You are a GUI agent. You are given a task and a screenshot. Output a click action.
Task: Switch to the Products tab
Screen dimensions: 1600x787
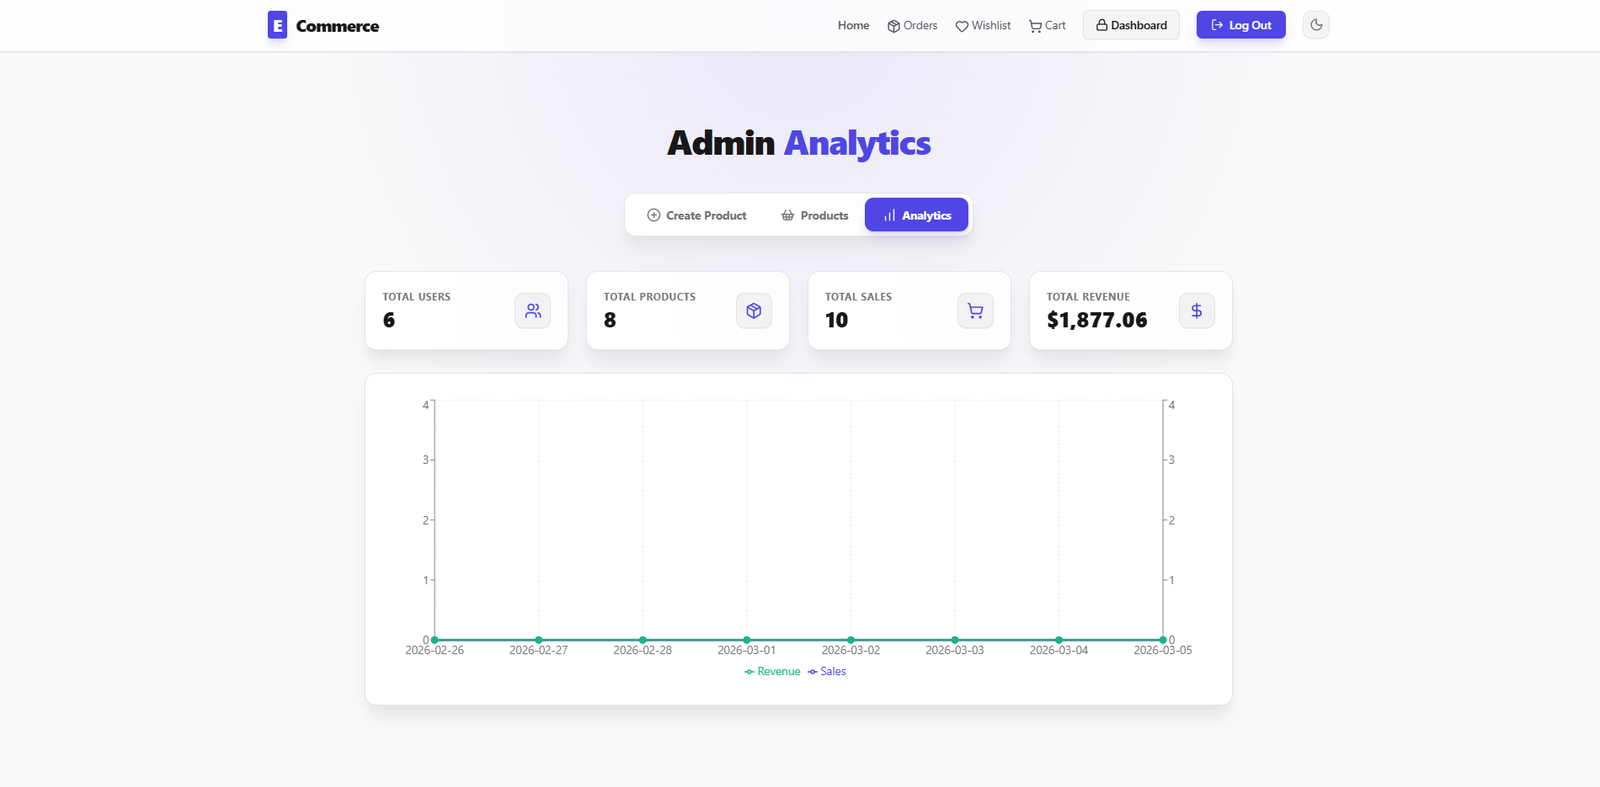(x=815, y=215)
